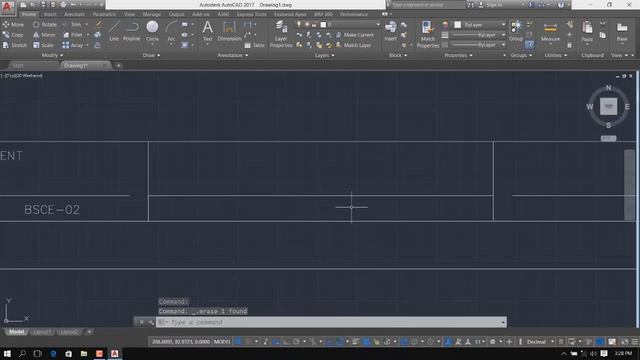Open Layer Properties manager

click(x=281, y=34)
